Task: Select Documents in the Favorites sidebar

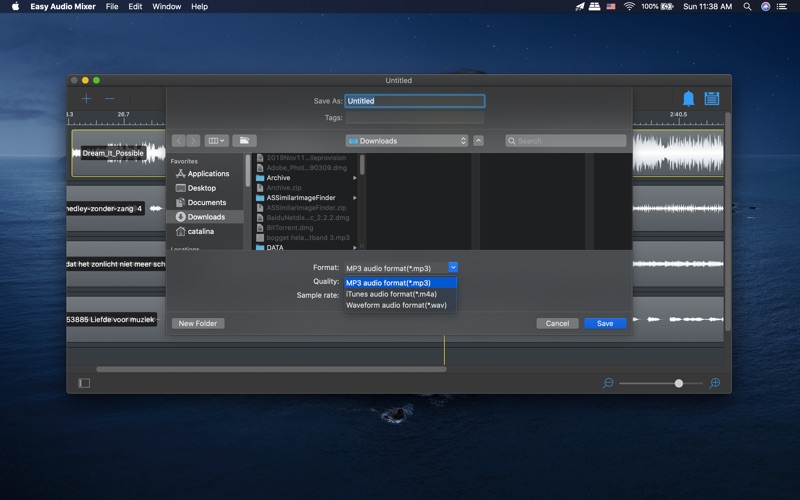Action: 206,202
